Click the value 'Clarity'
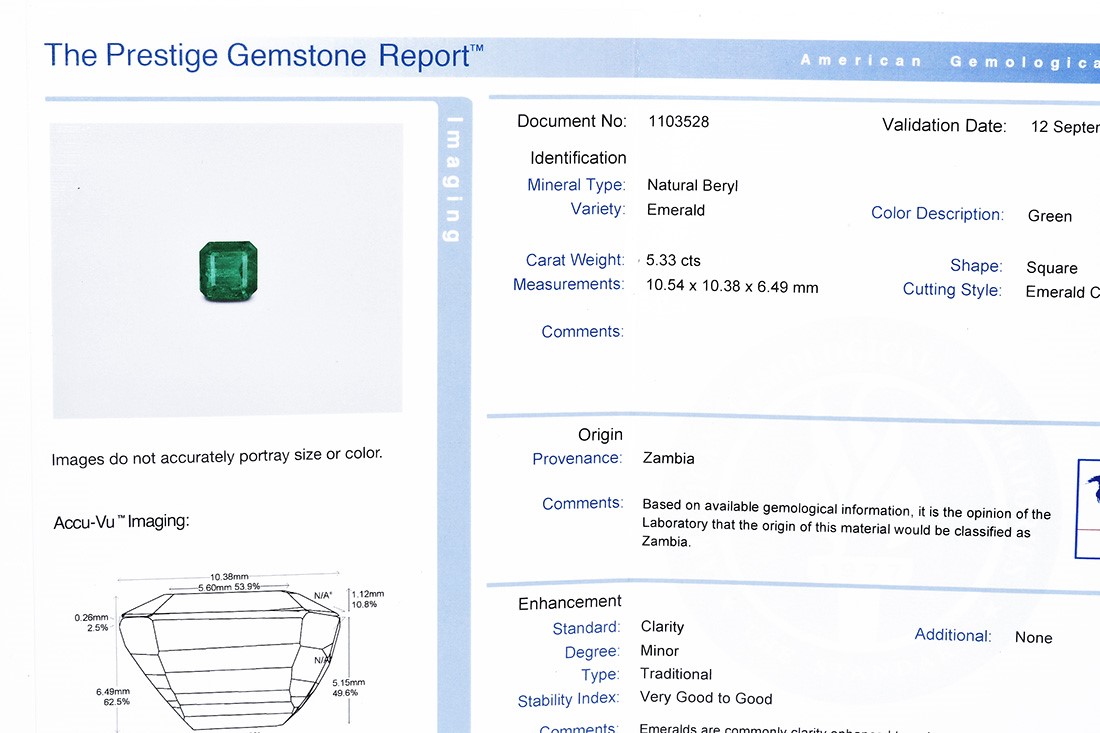 click(662, 626)
